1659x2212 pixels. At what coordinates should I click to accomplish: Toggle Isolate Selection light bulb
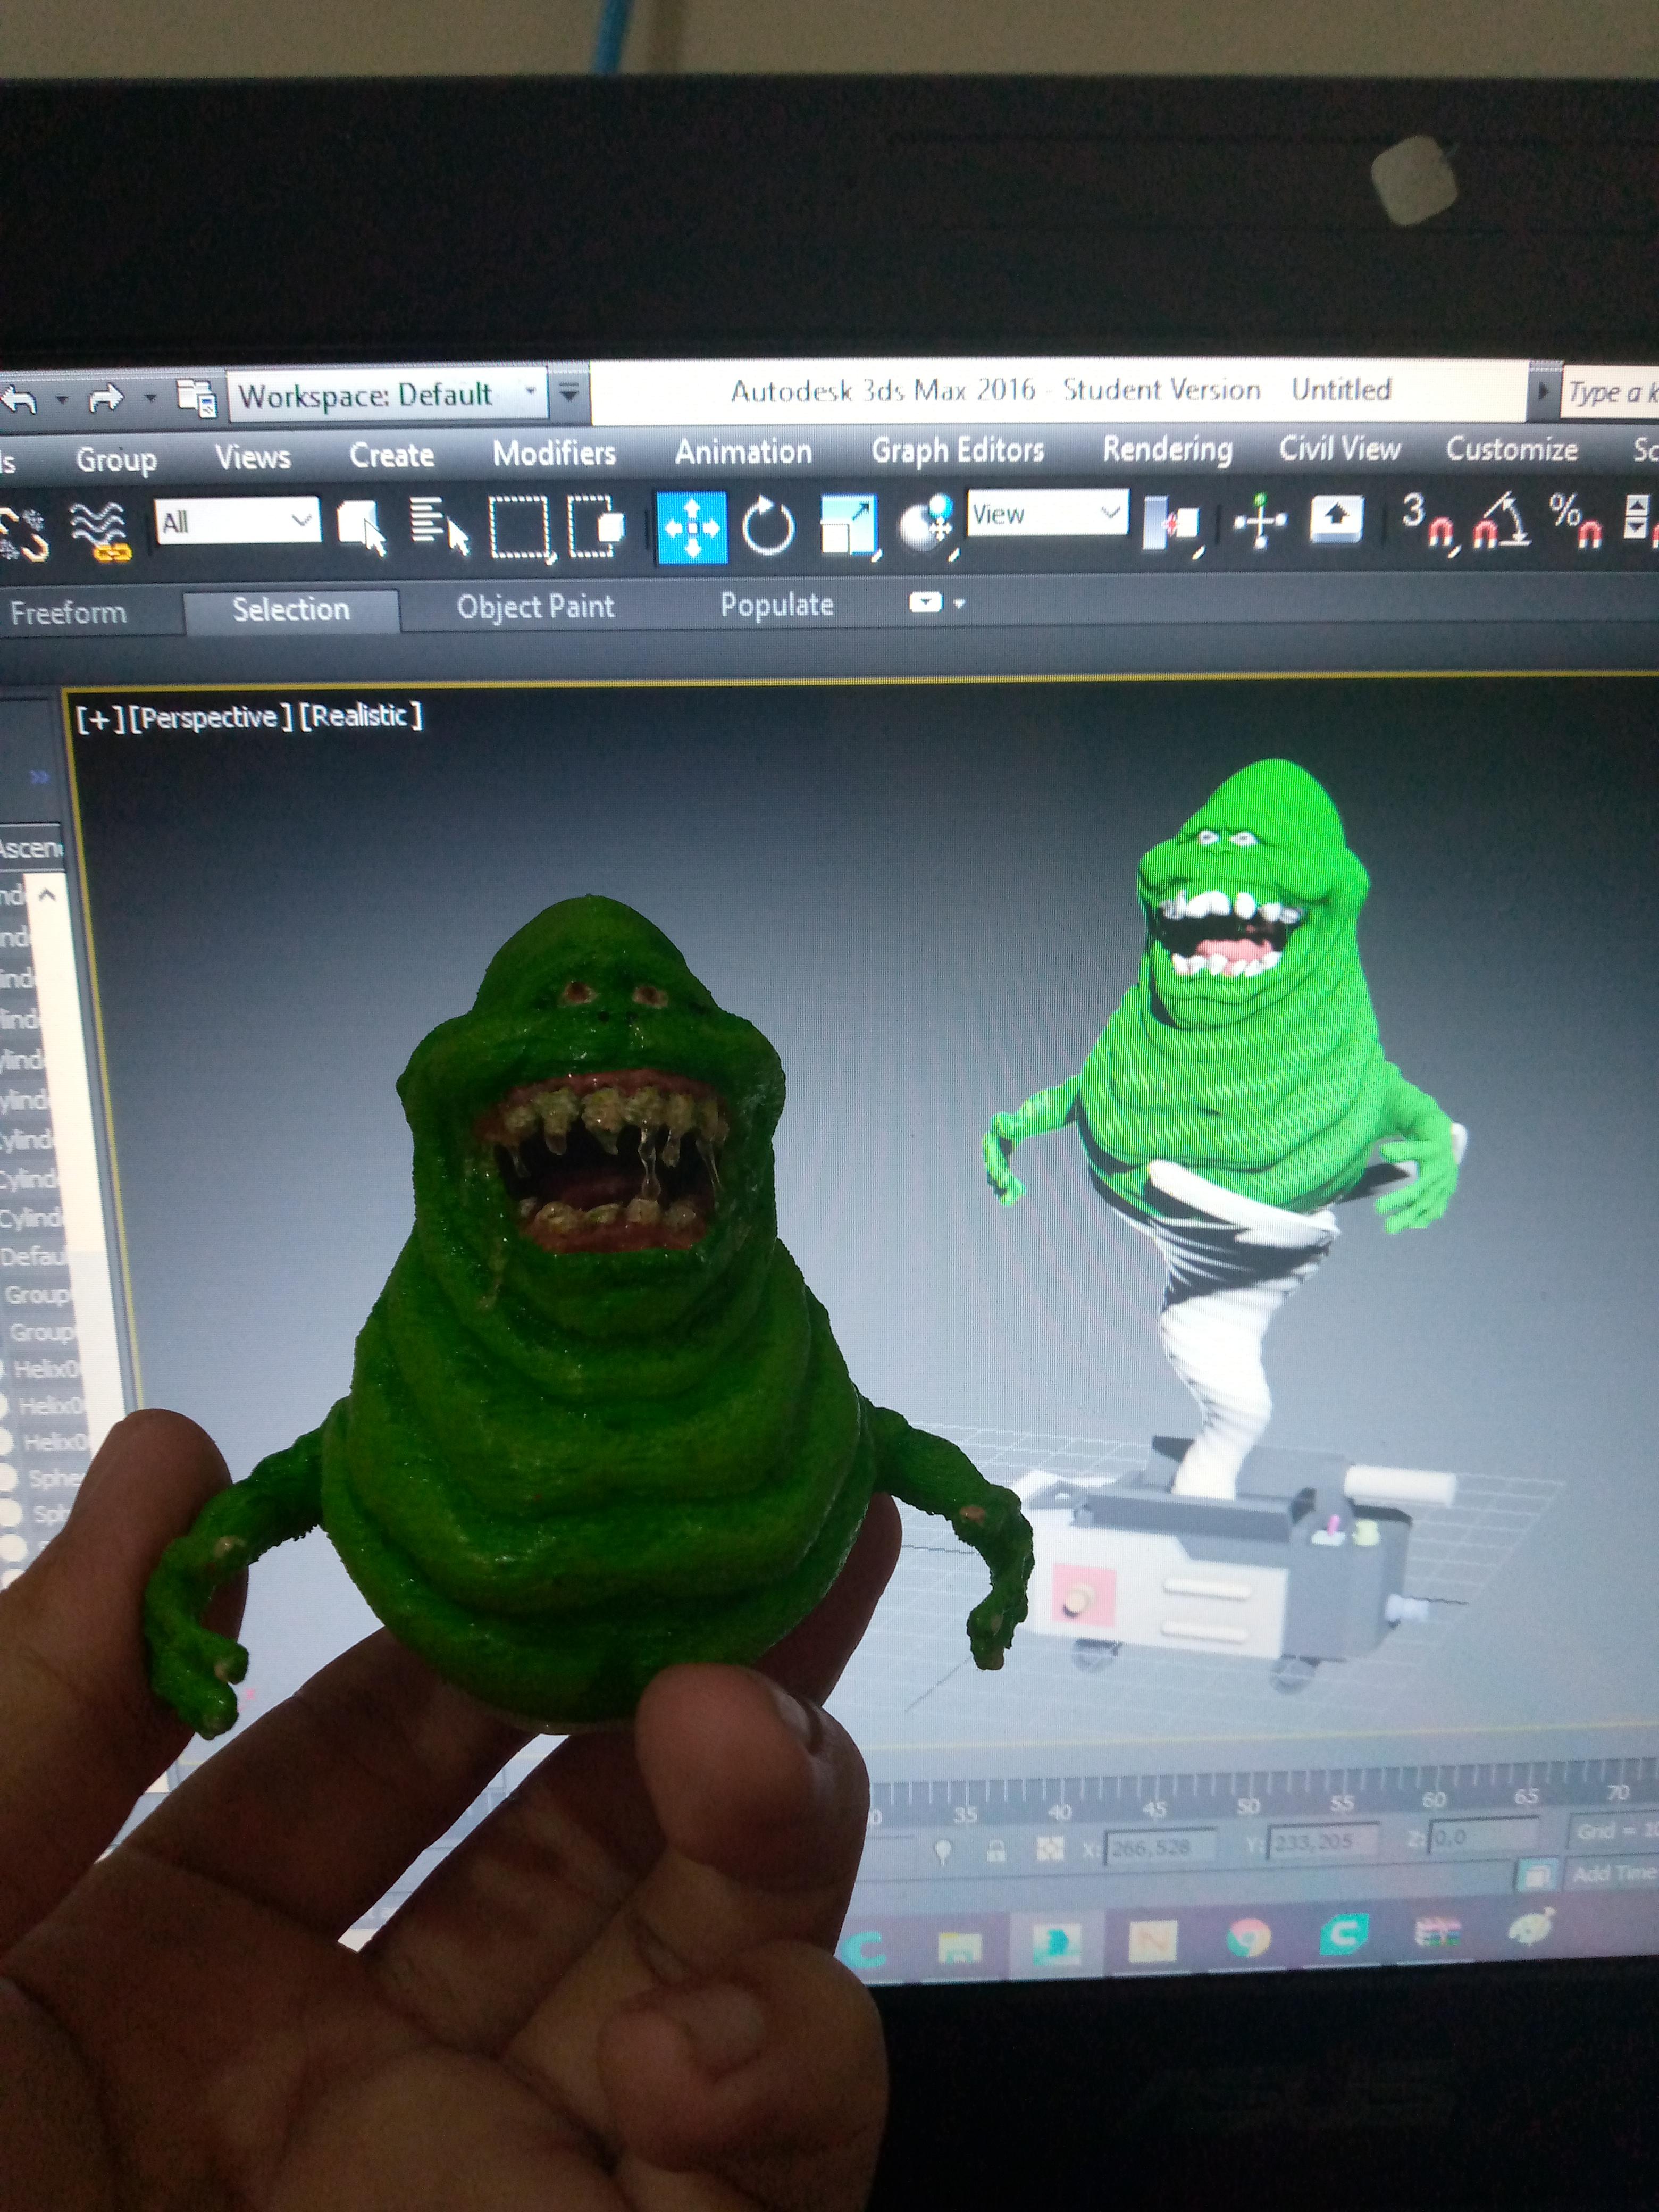tap(942, 1851)
